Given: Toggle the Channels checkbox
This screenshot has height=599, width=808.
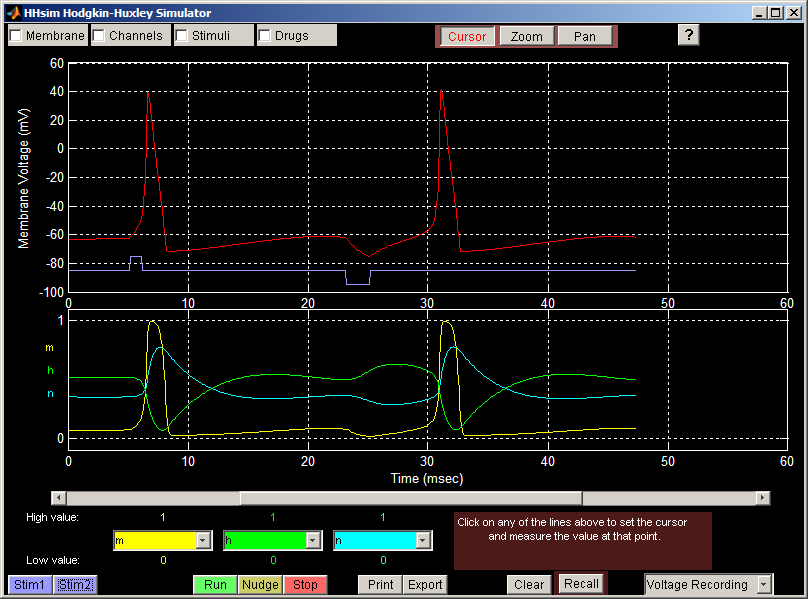Looking at the screenshot, I should click(100, 36).
